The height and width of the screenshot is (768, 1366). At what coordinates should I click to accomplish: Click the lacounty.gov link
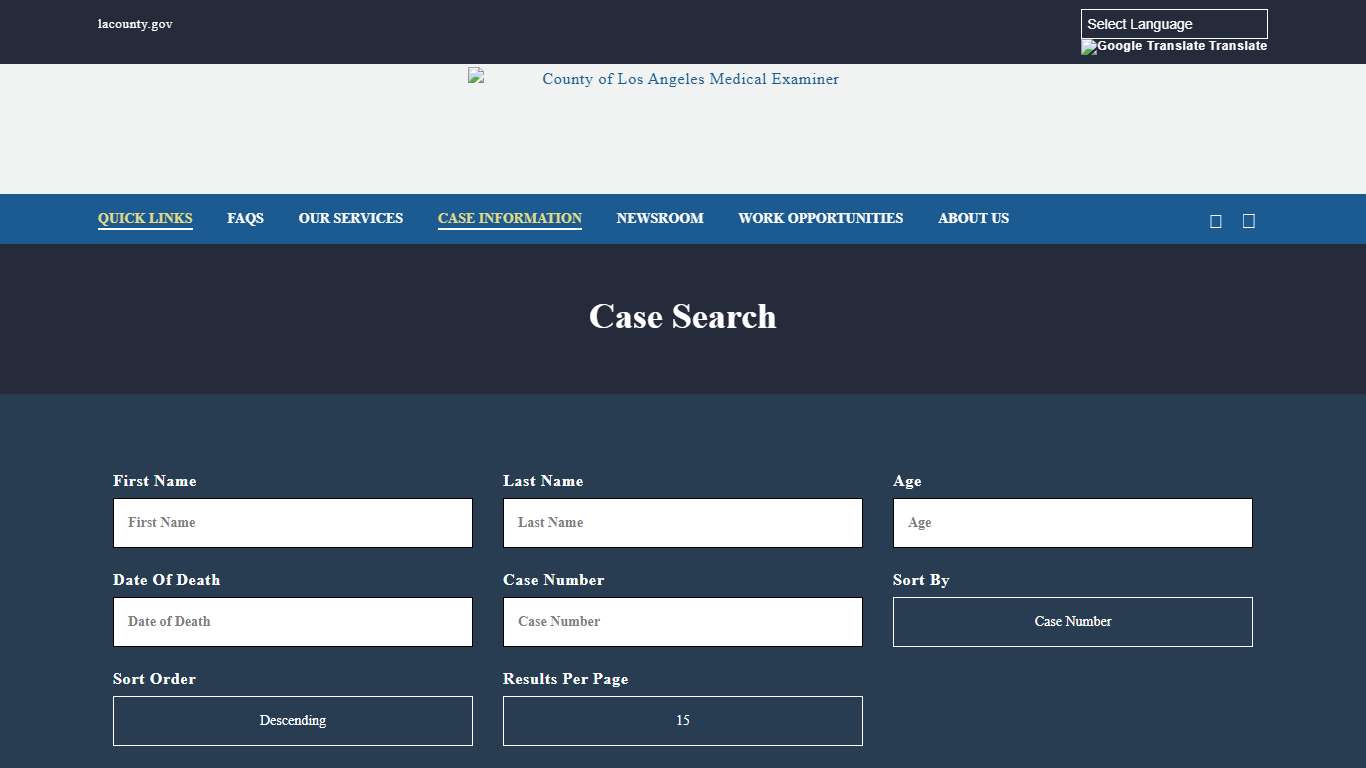pos(134,23)
